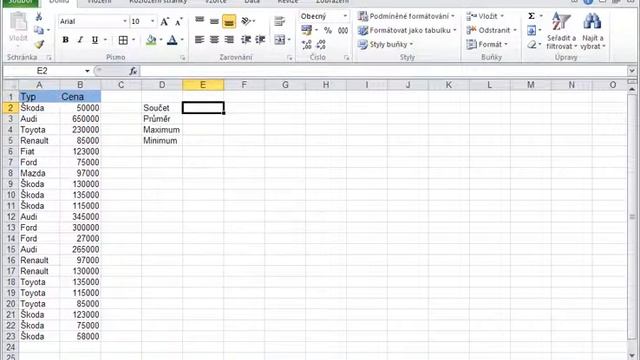Click the Borders icon

coord(123,40)
